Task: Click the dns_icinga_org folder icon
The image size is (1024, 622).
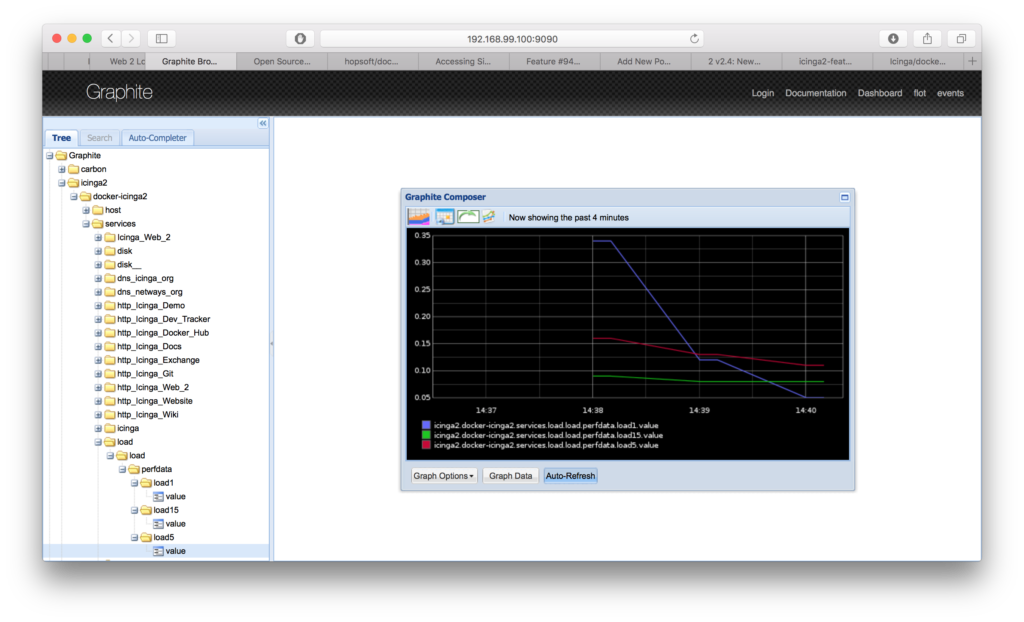Action: [110, 278]
